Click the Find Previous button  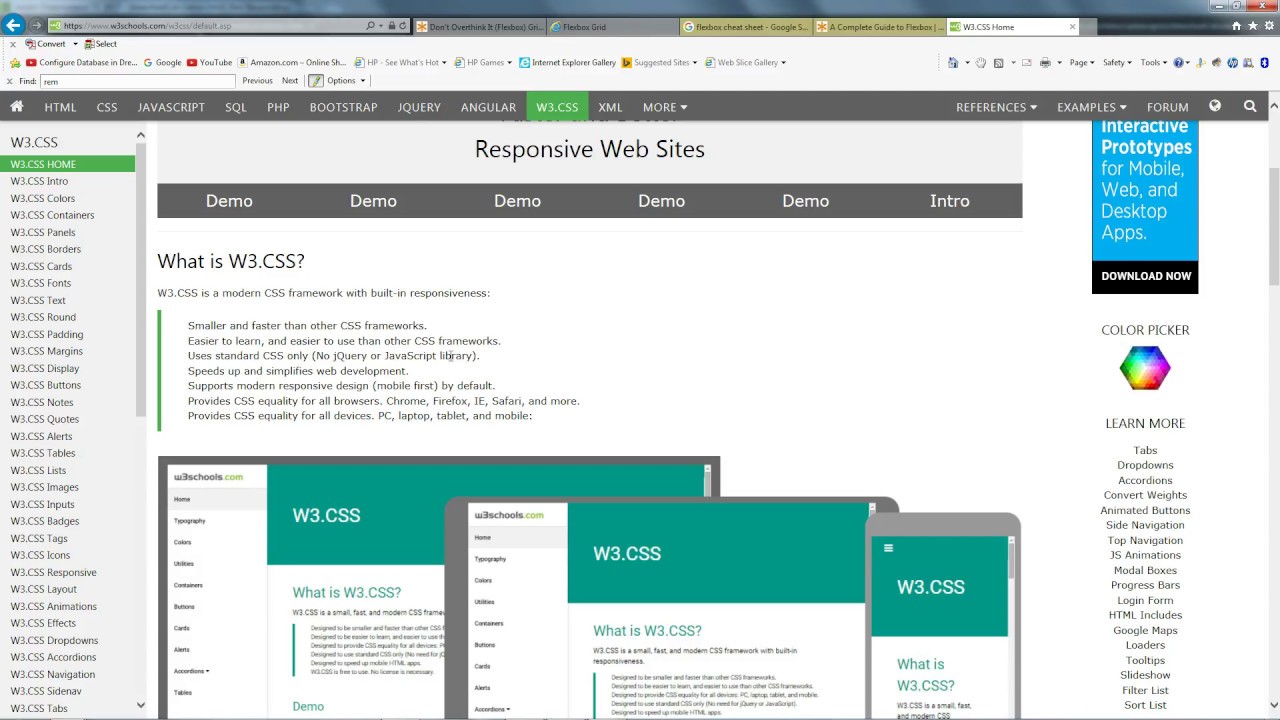point(257,80)
